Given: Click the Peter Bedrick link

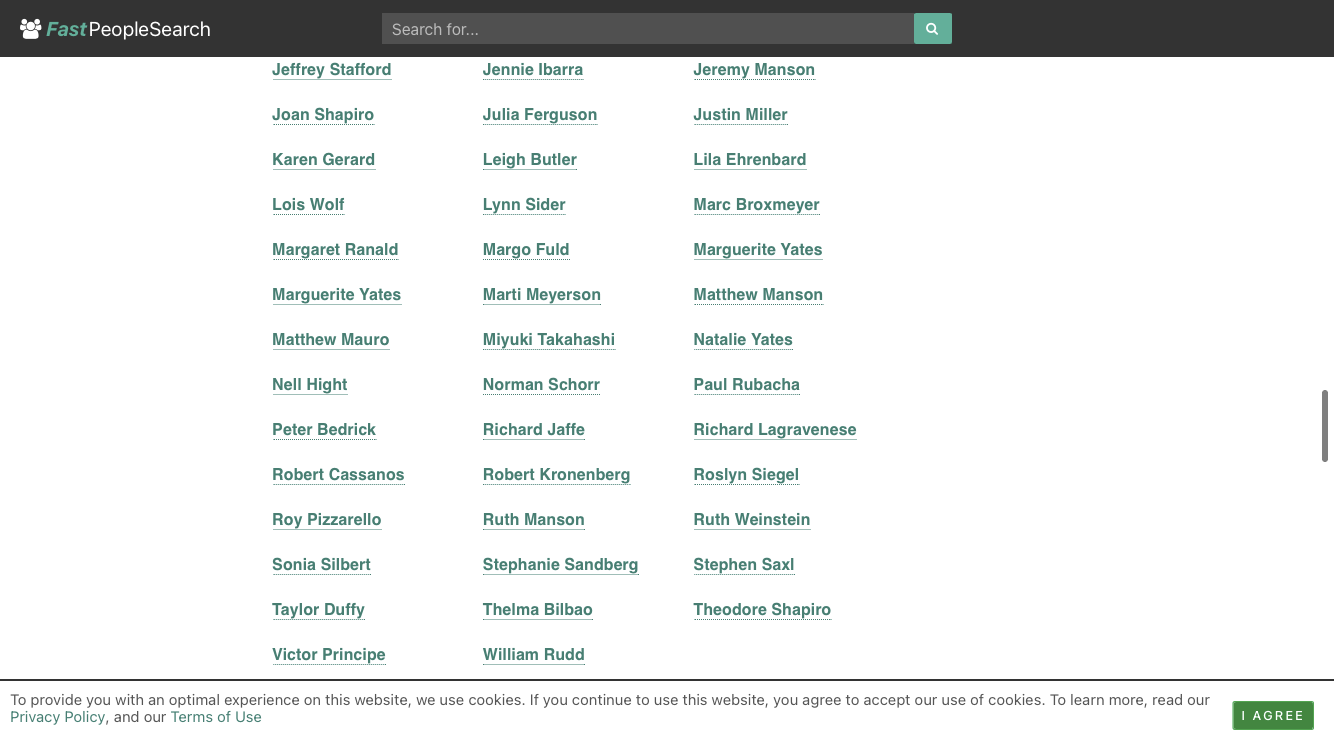Looking at the screenshot, I should point(324,429).
